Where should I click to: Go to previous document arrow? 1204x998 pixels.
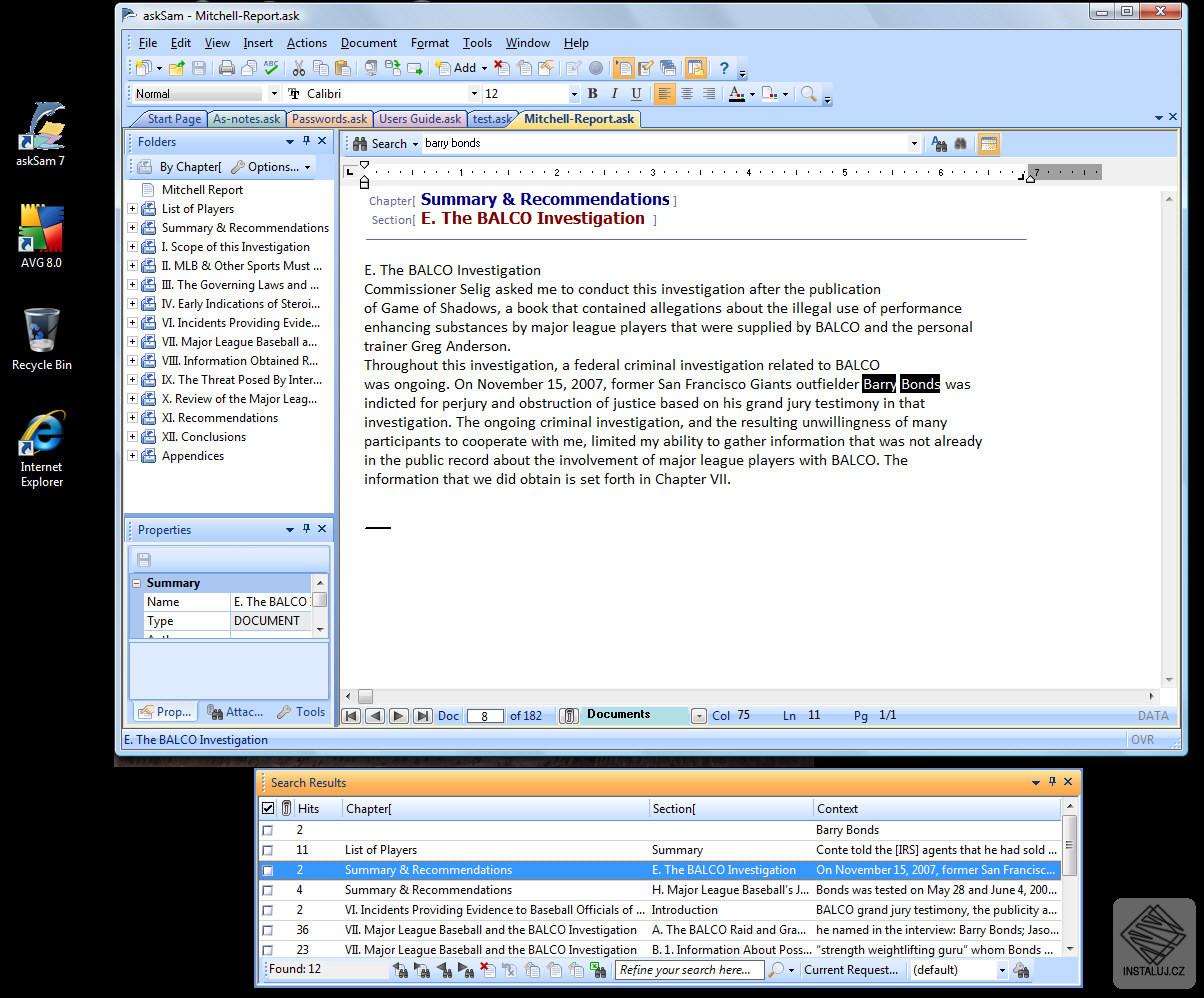(375, 715)
